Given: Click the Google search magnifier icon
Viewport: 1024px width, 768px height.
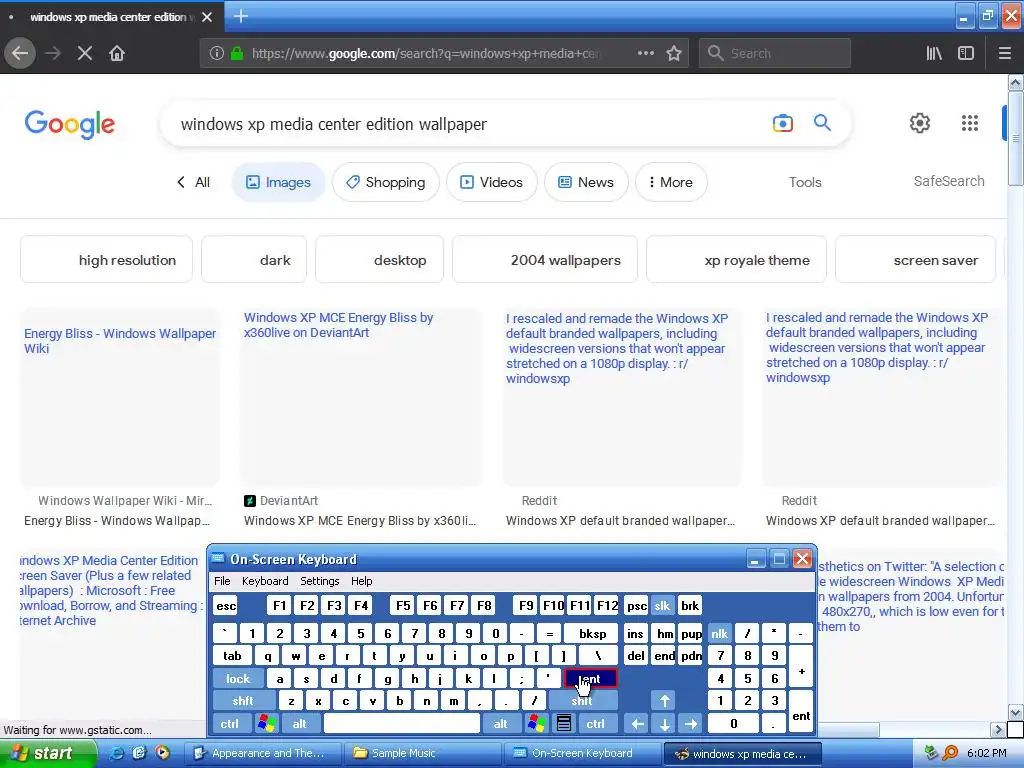Looking at the screenshot, I should pyautogui.click(x=822, y=122).
